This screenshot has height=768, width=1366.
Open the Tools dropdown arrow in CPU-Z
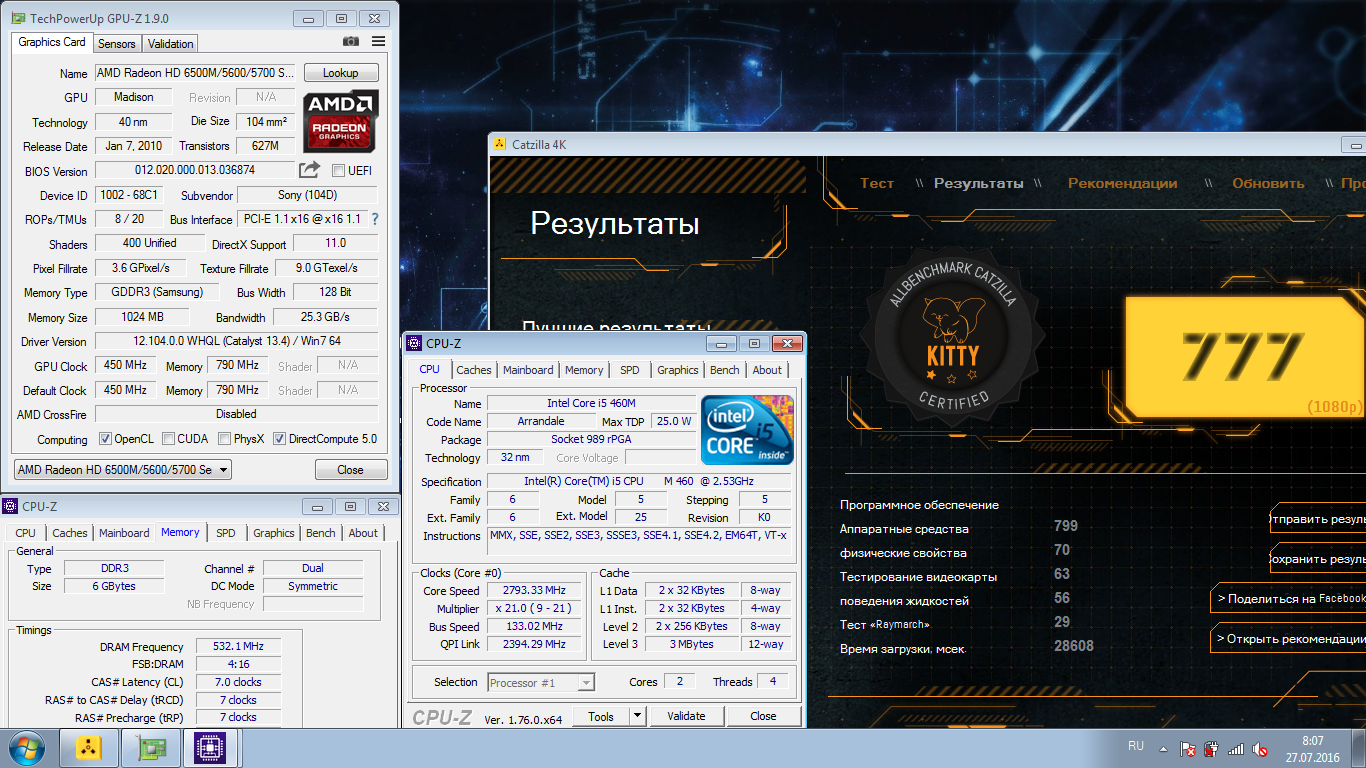(637, 716)
